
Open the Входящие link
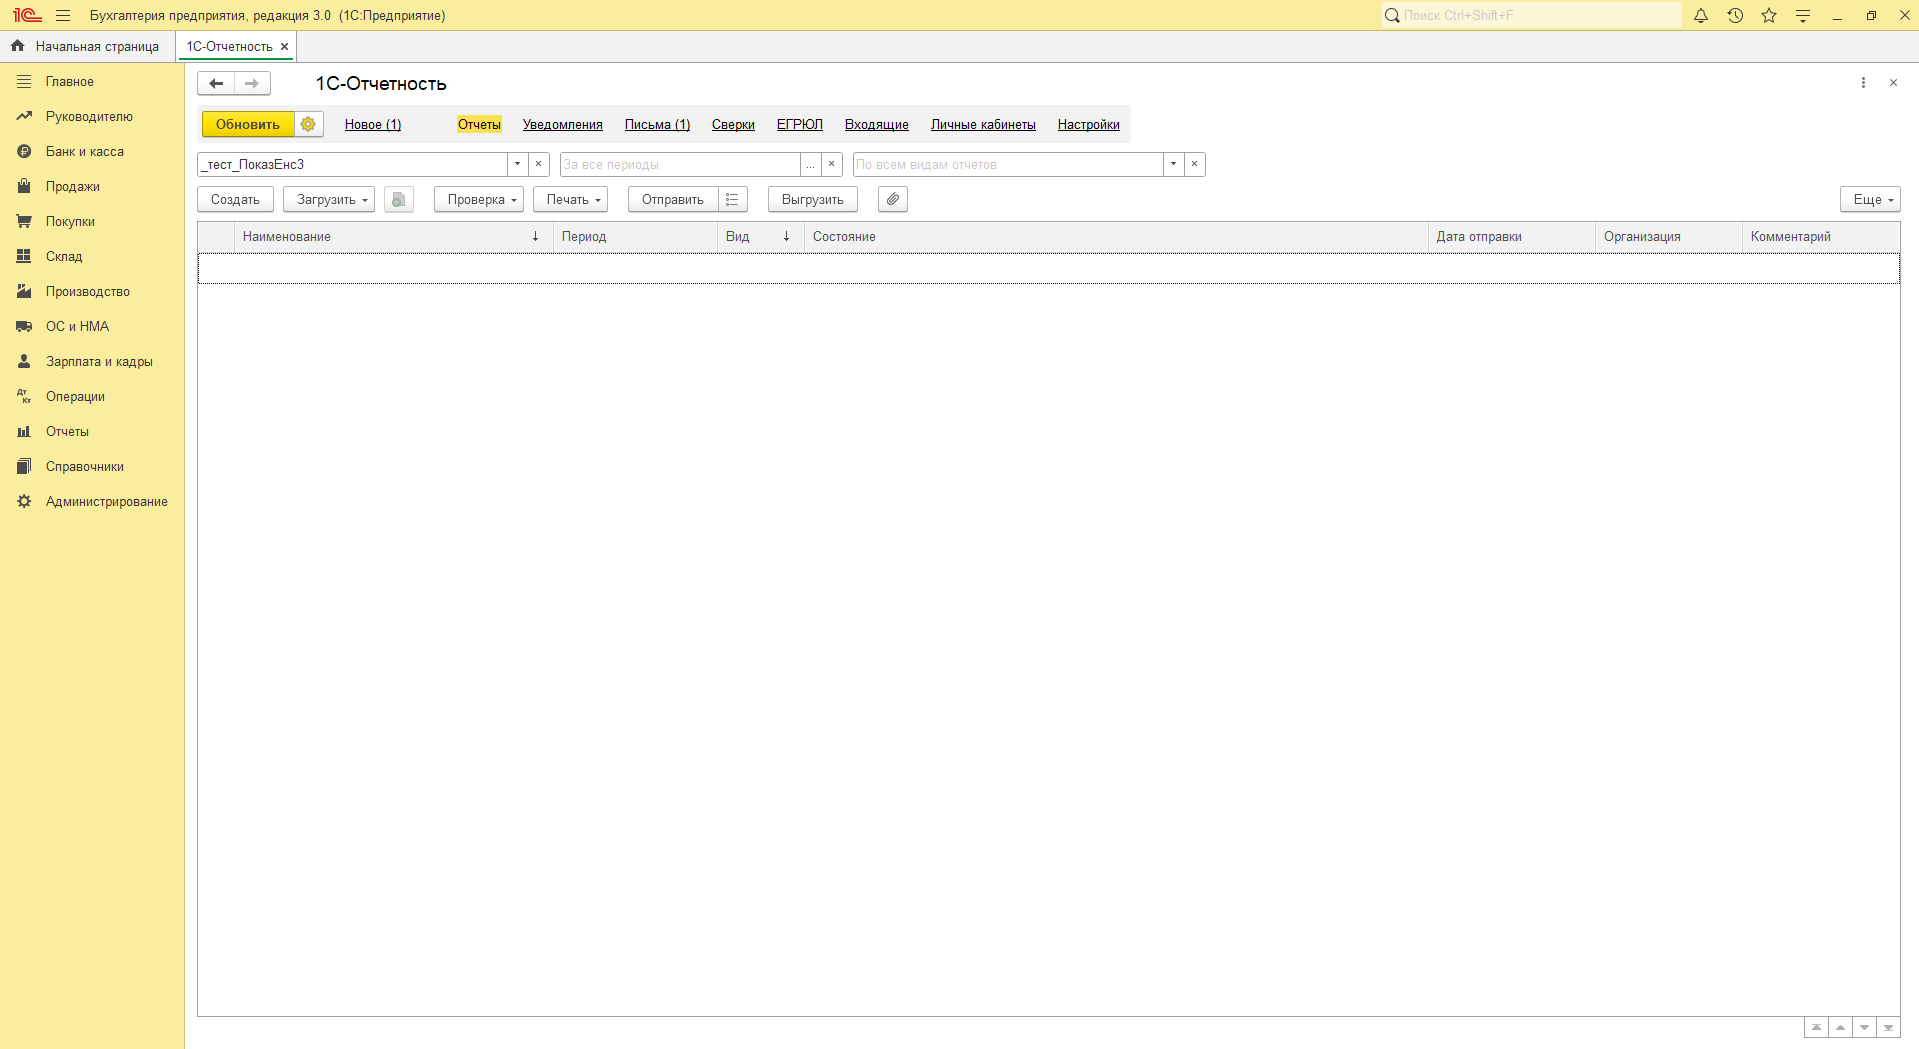pyautogui.click(x=877, y=124)
